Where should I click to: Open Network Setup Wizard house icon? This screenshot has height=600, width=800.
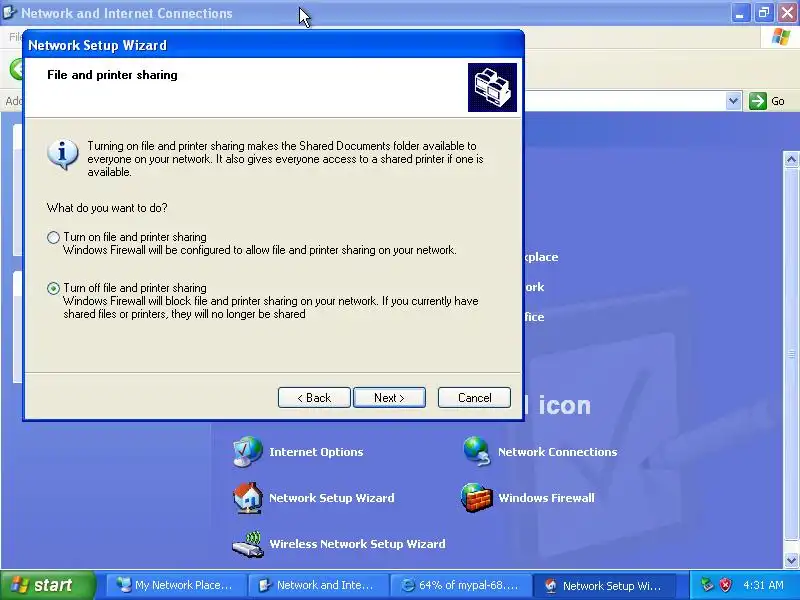[x=247, y=497]
